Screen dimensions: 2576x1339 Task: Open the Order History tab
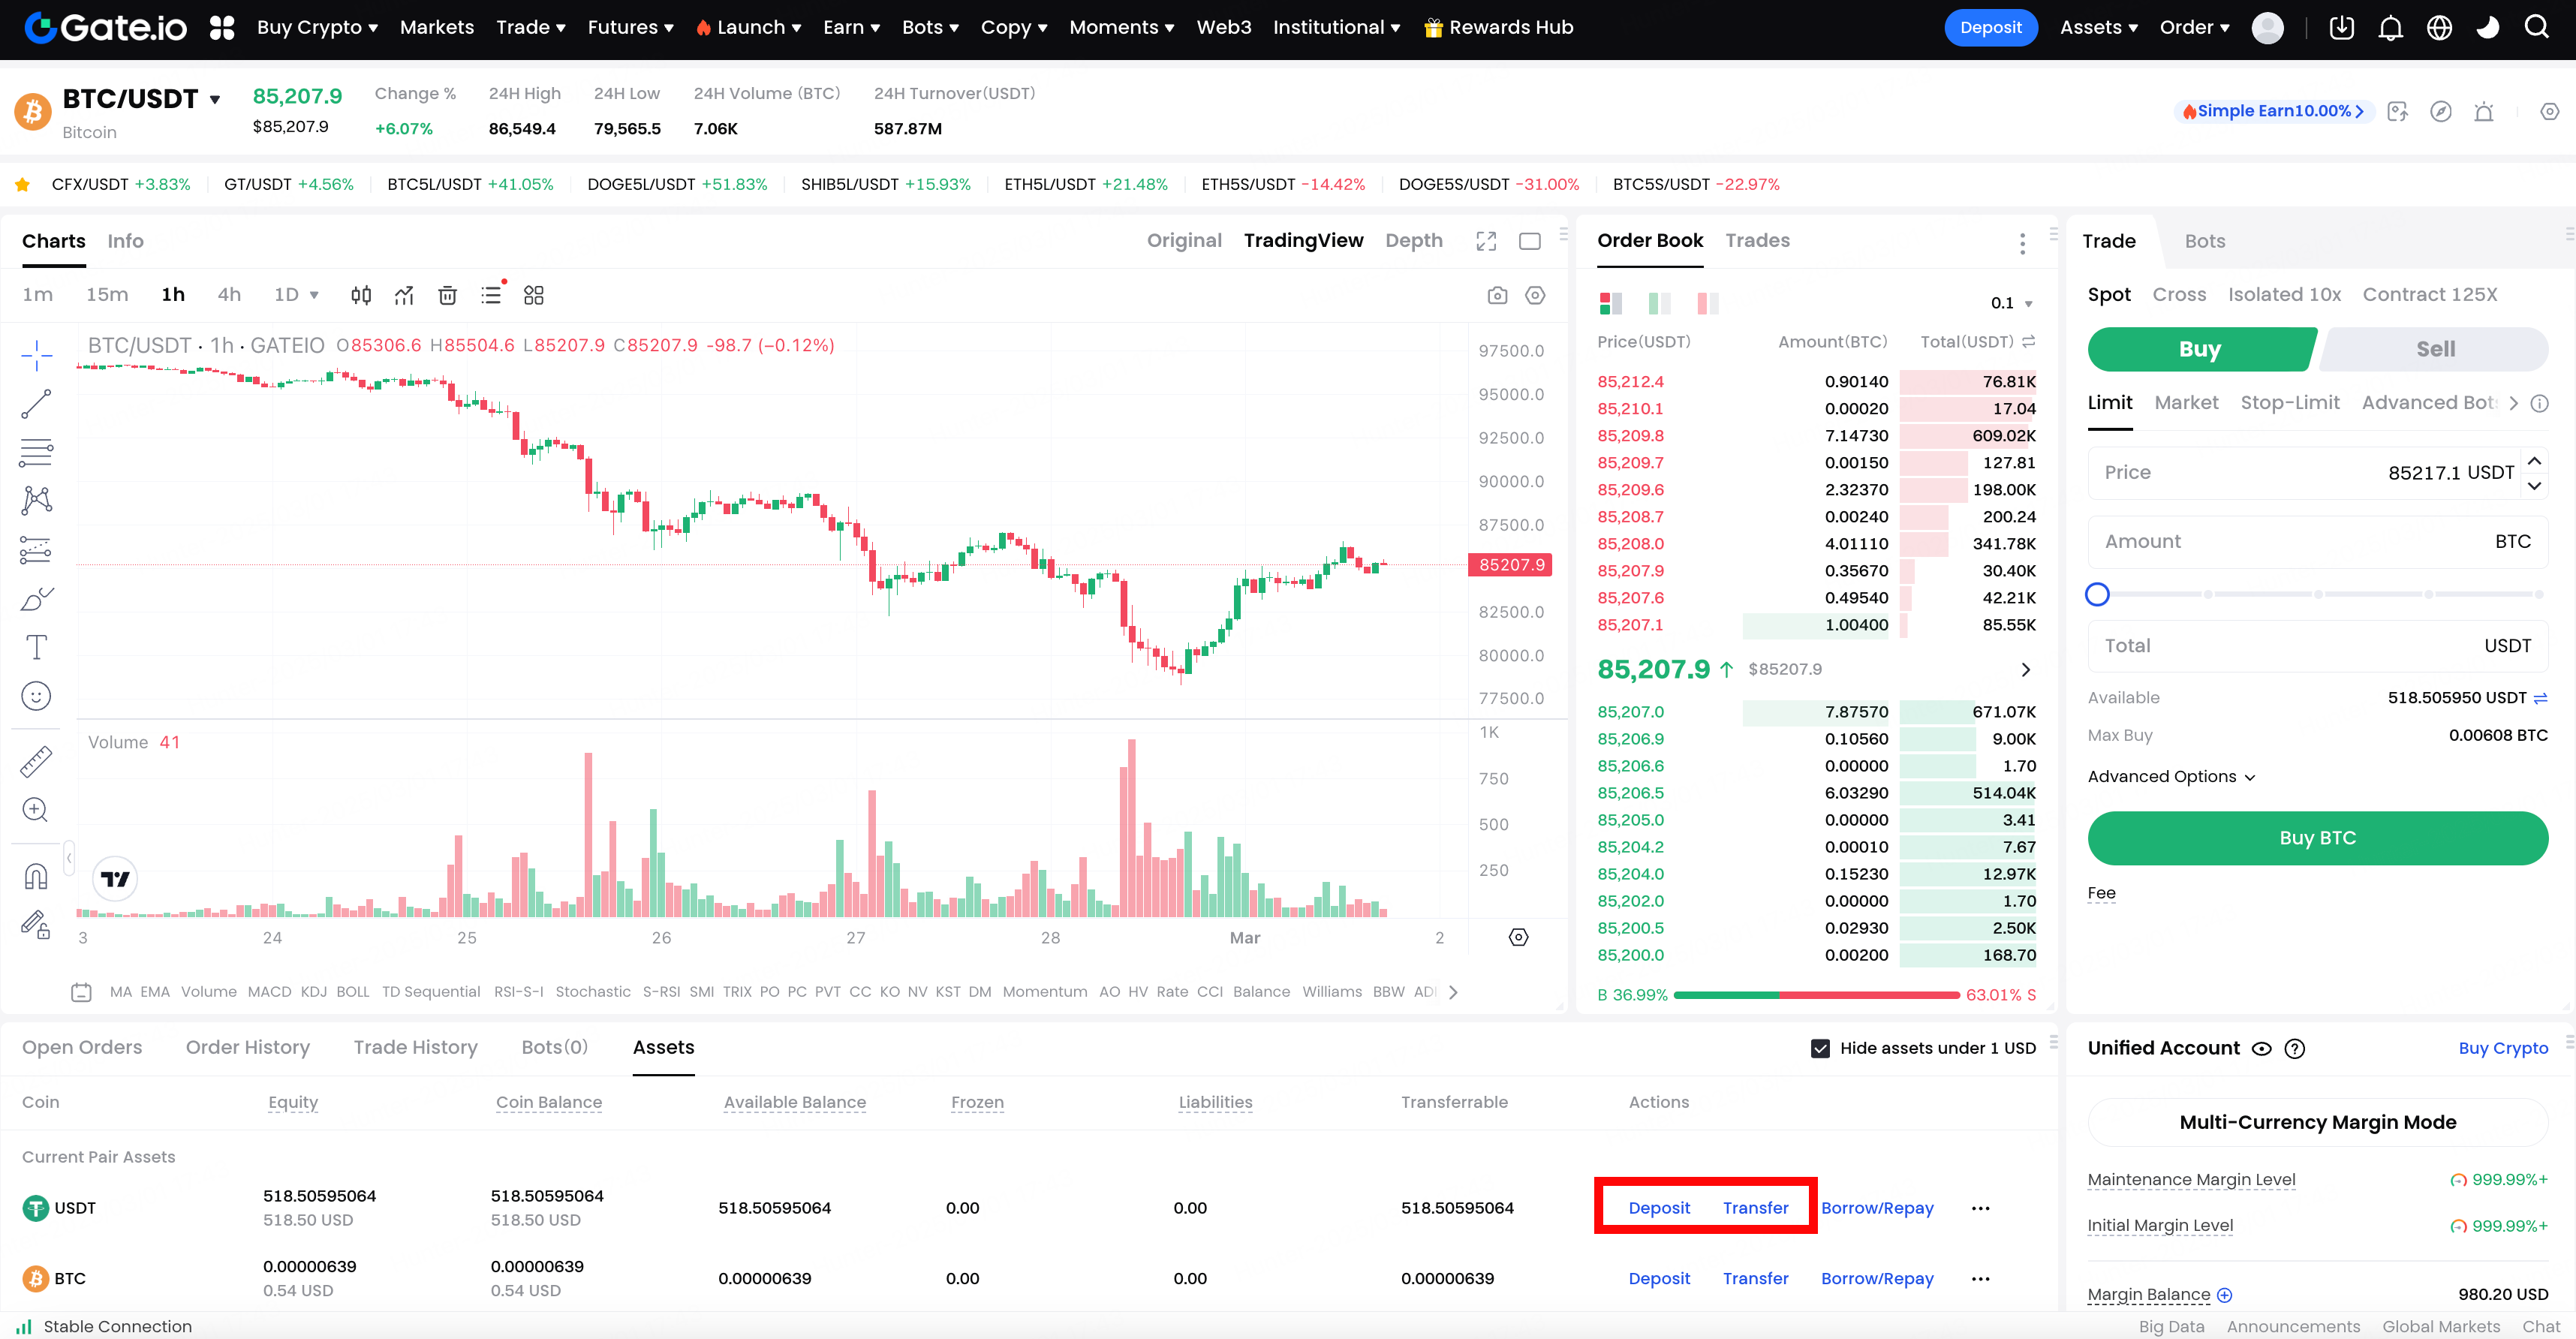(x=247, y=1047)
